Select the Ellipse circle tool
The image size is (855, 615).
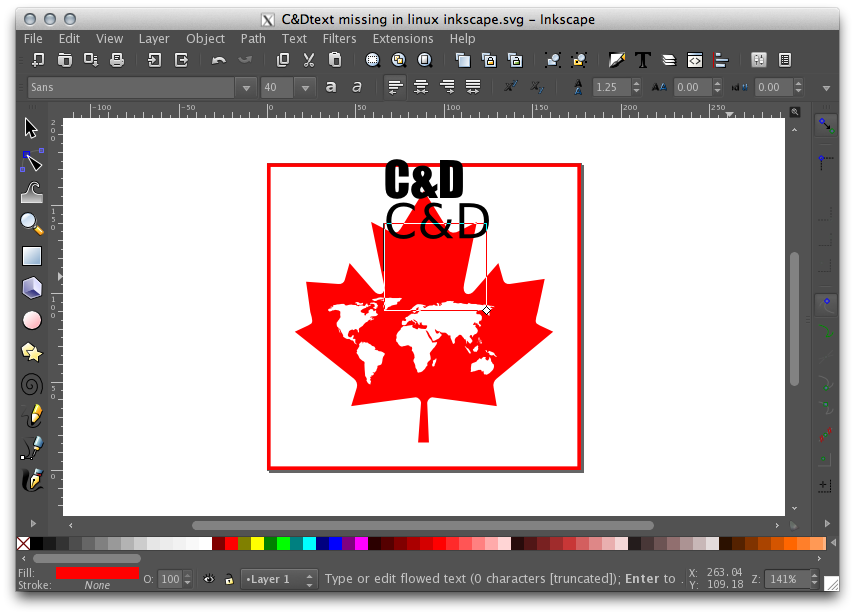32,320
